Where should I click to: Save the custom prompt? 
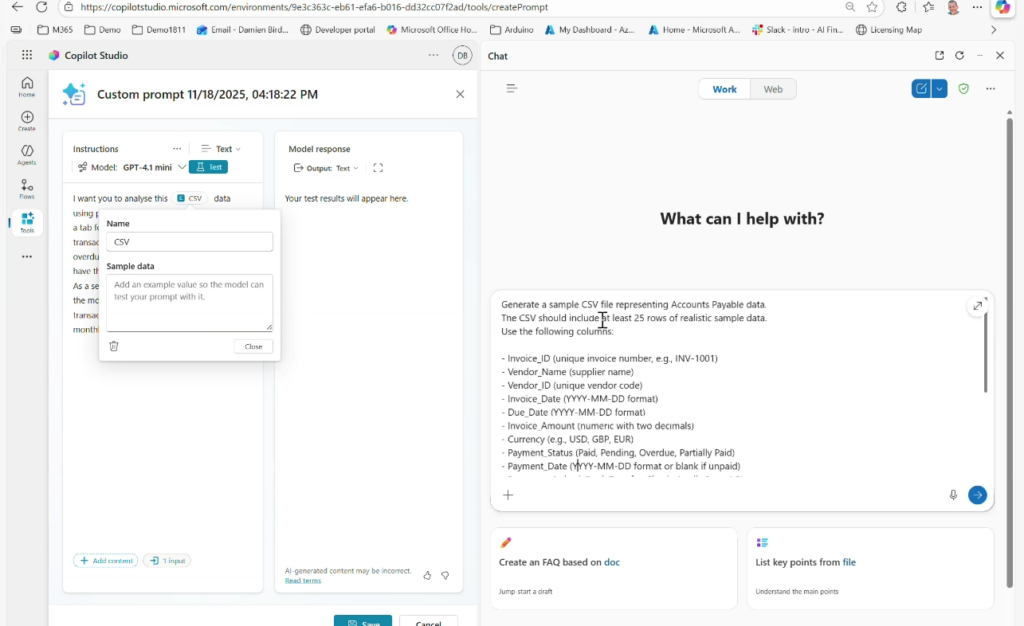[363, 621]
